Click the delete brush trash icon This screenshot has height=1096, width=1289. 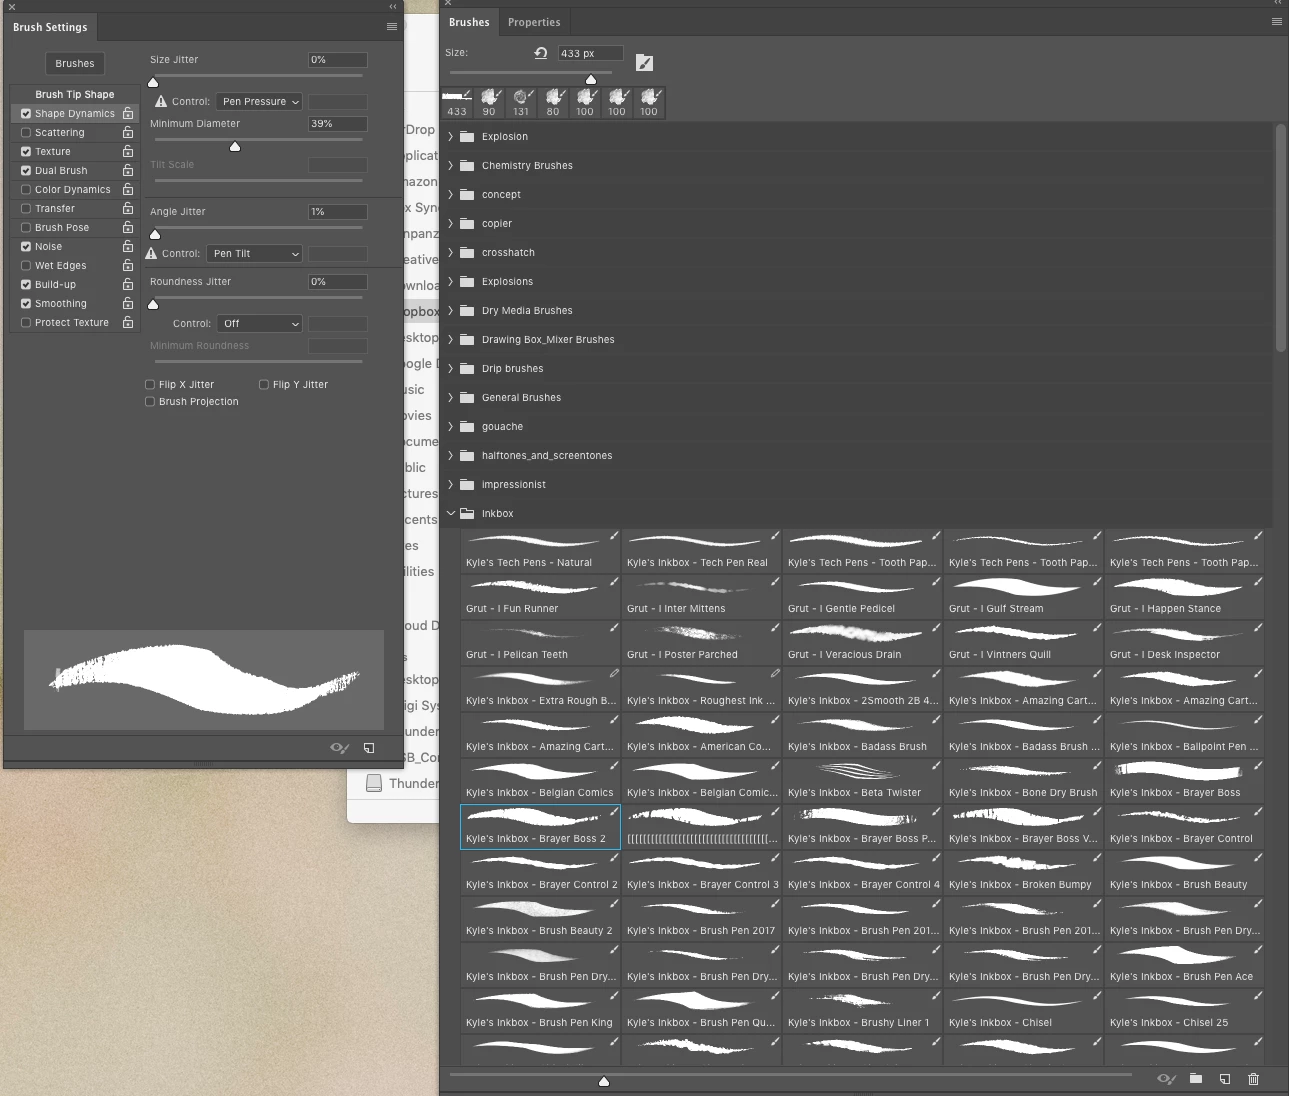[1253, 1079]
